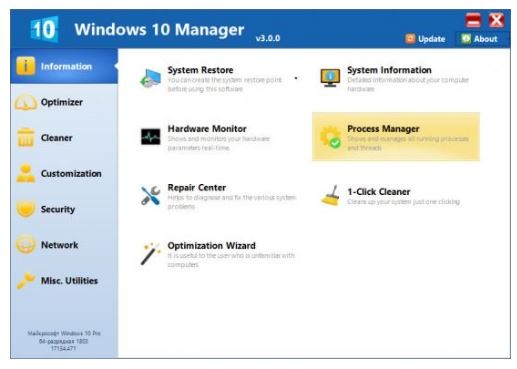Click the Security shield icon
The width and height of the screenshot is (517, 369).
pos(25,209)
